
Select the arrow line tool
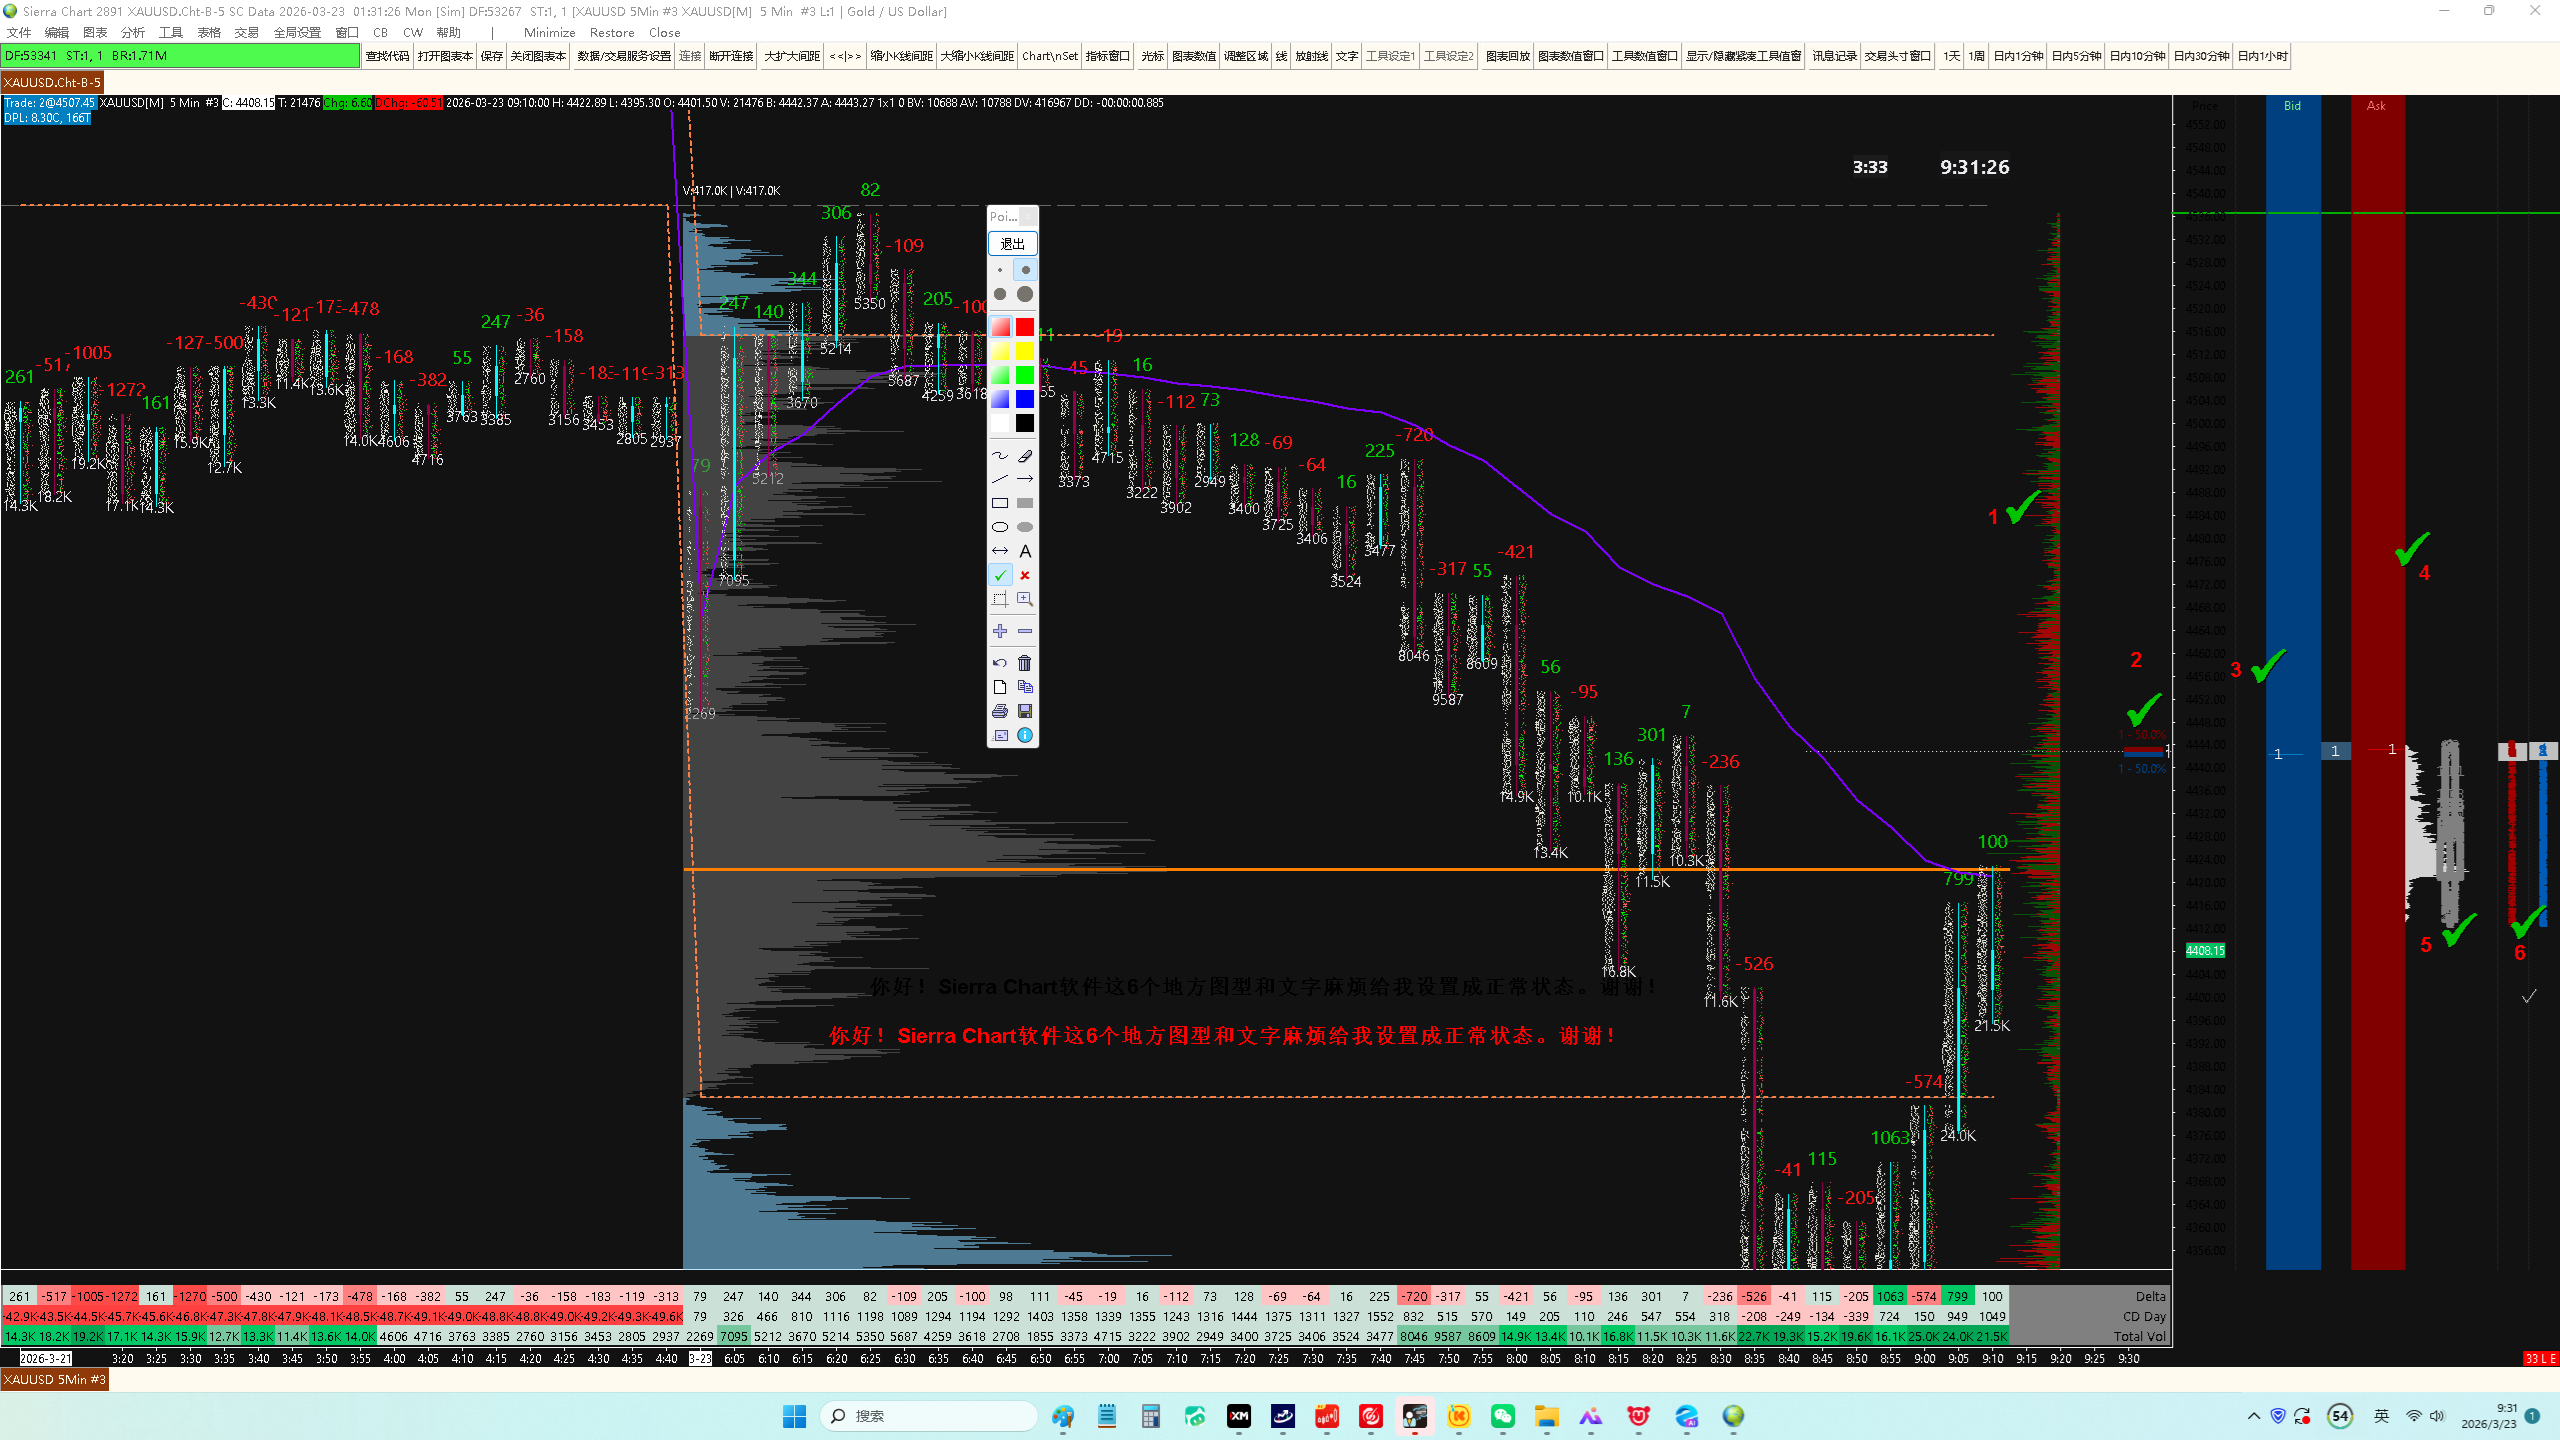click(1025, 479)
